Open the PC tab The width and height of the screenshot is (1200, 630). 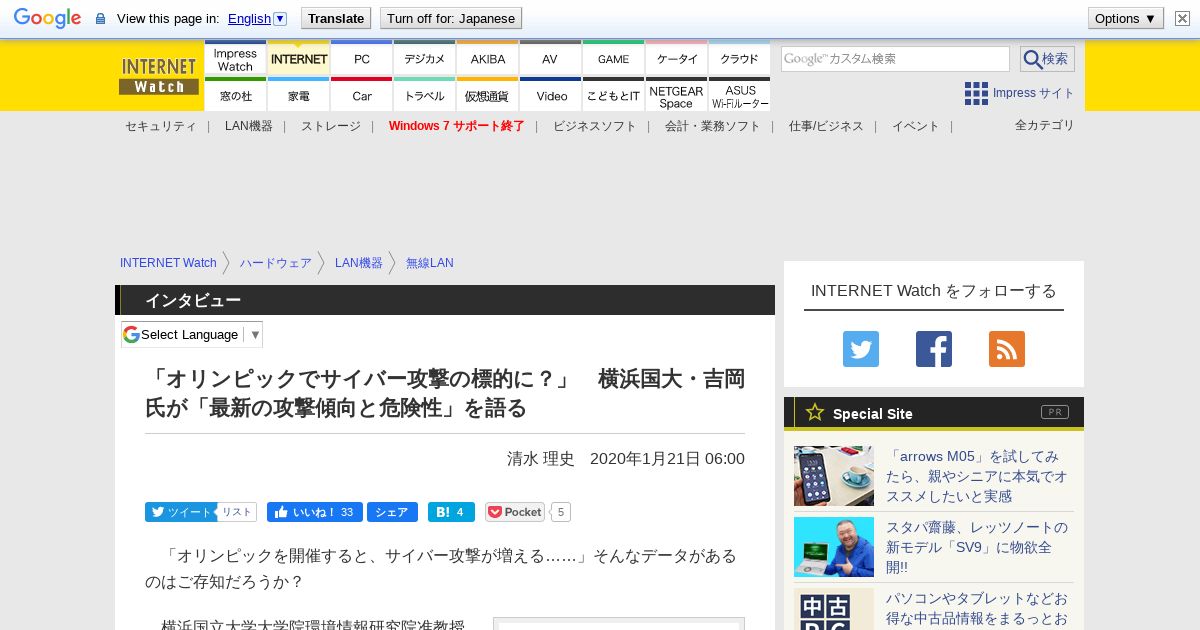click(362, 58)
